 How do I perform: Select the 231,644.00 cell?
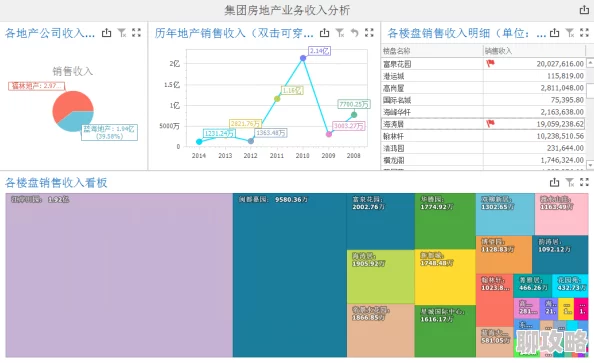pos(535,148)
